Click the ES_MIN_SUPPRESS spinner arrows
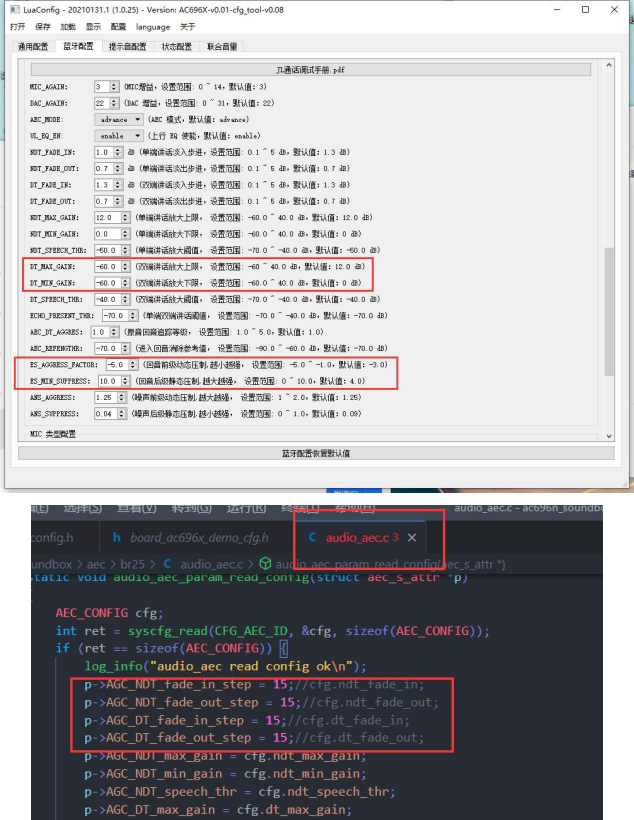Viewport: 634px width, 820px height. click(126, 381)
